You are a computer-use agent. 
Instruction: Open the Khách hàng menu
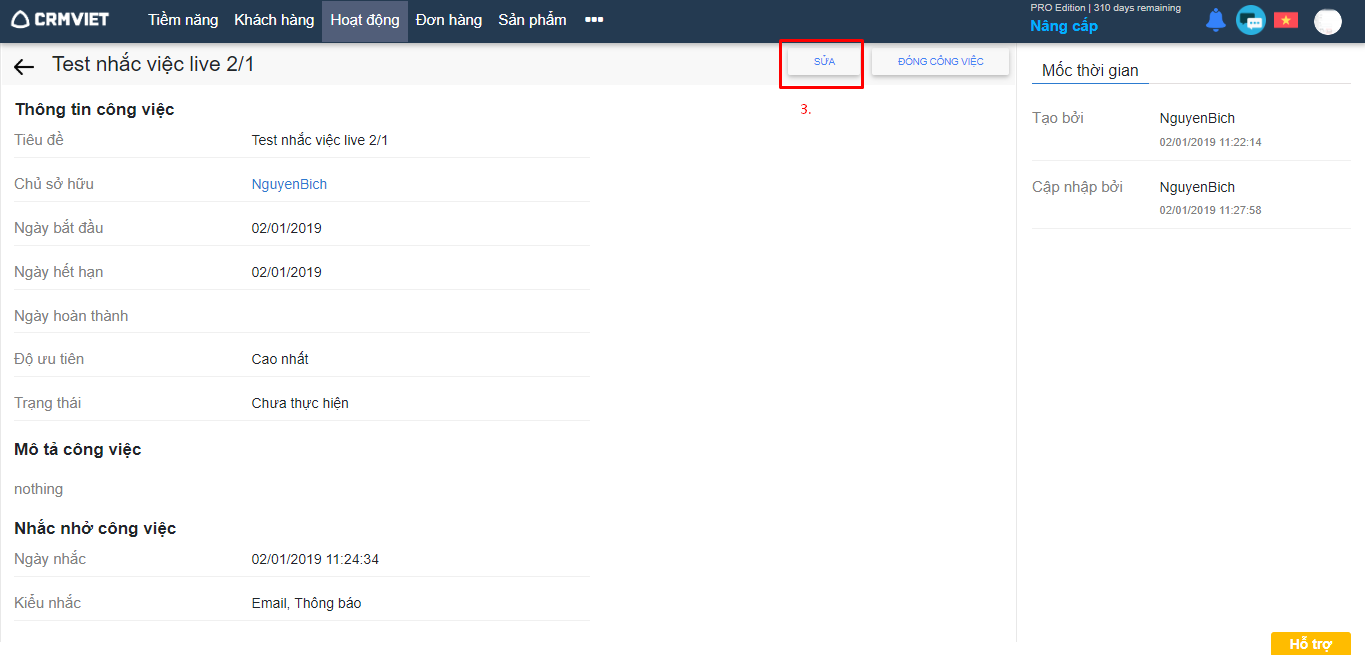tap(274, 20)
